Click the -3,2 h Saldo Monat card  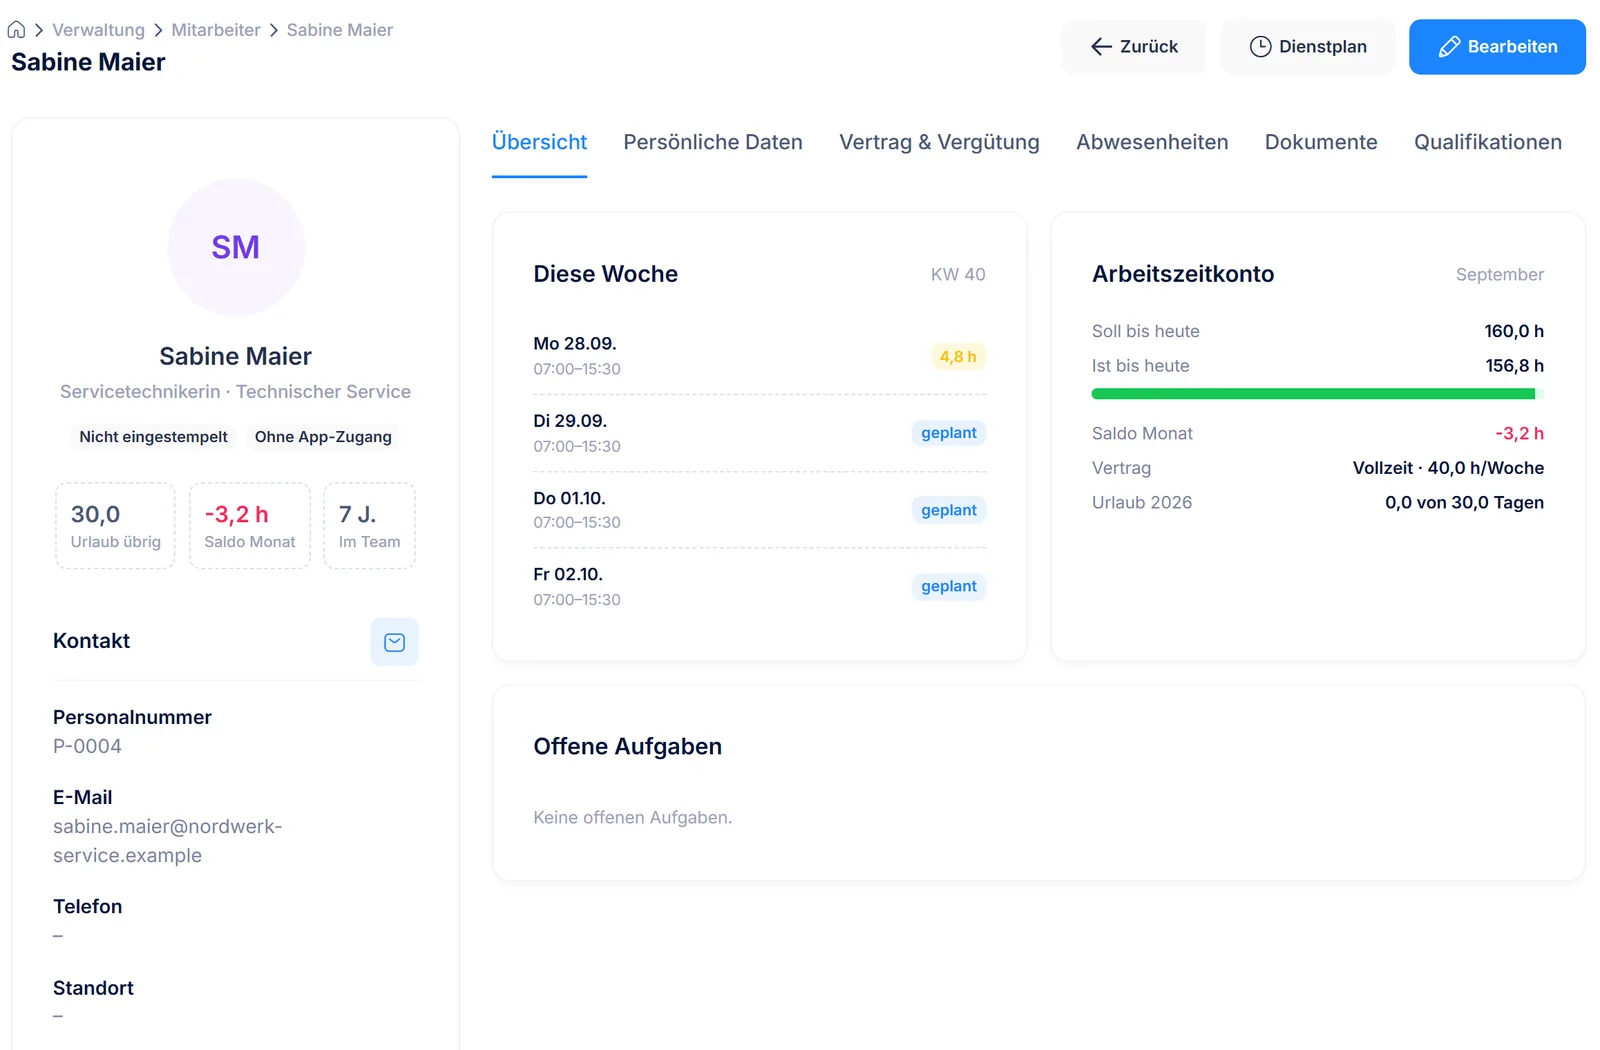(x=250, y=526)
